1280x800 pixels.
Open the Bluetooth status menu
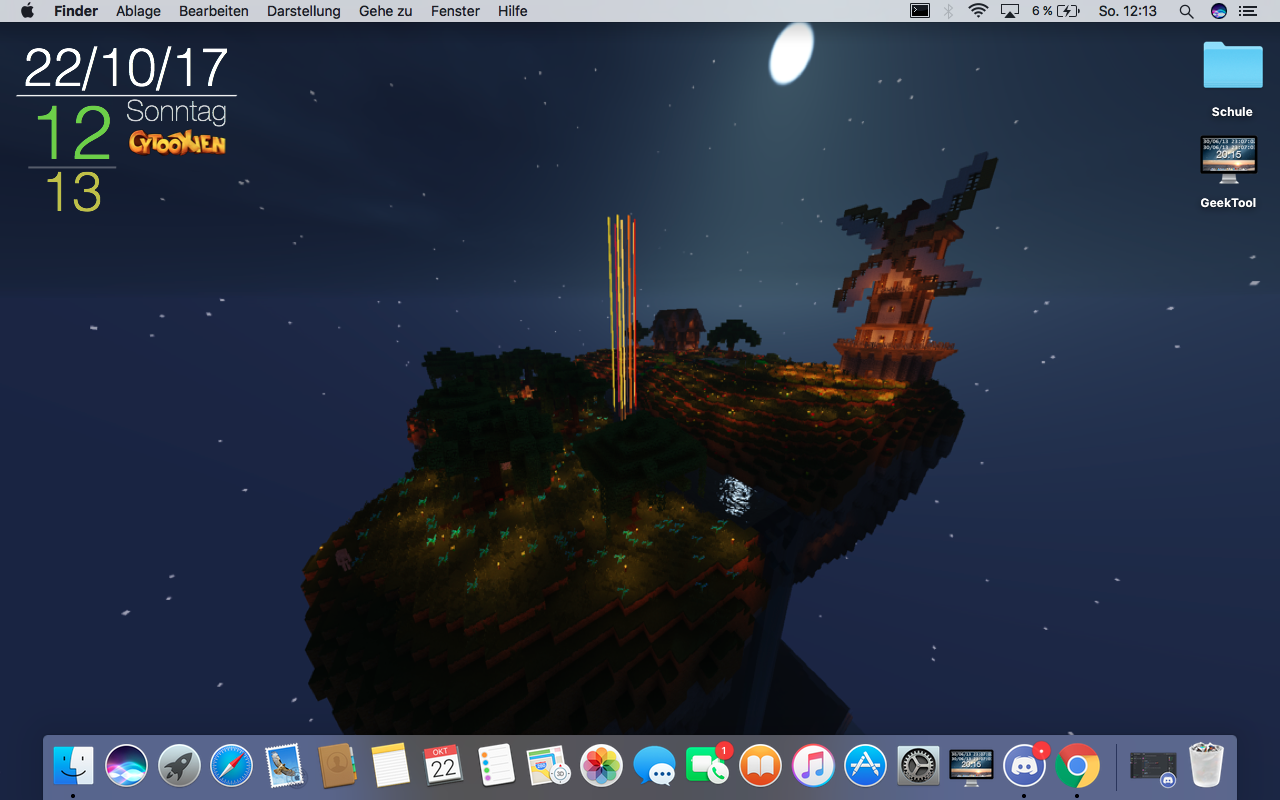950,11
